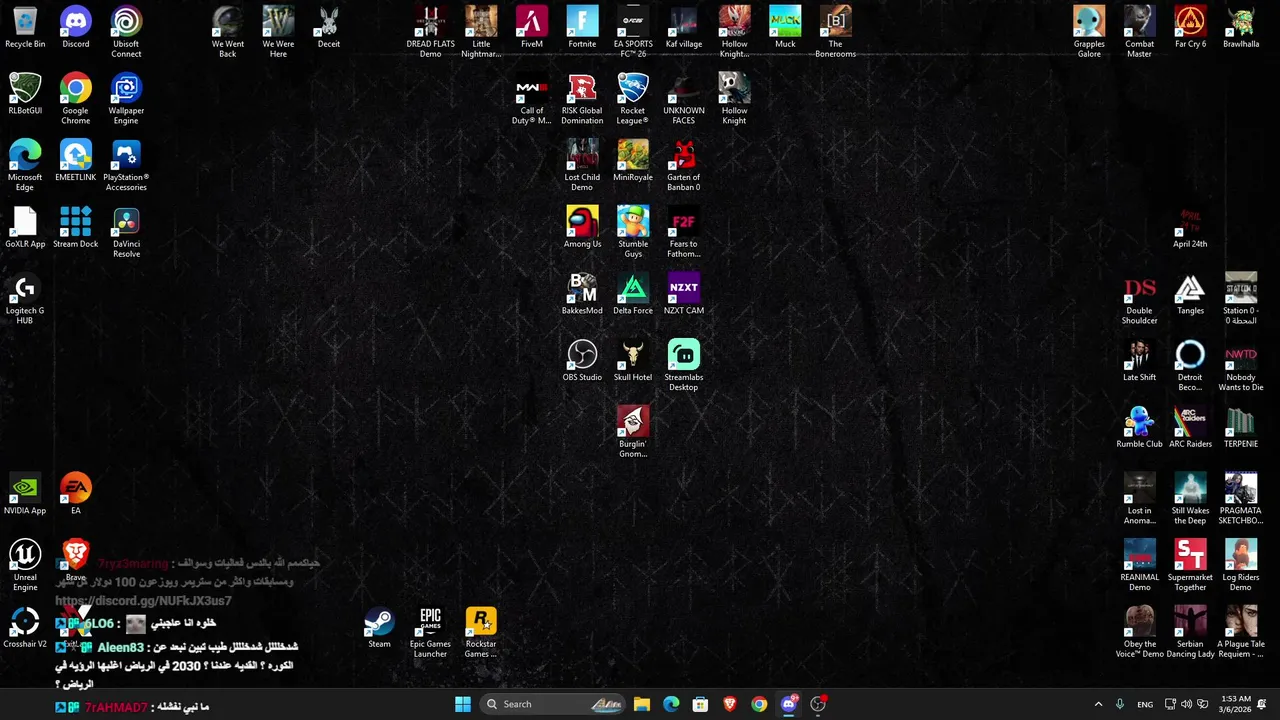Show hidden system tray icons
This screenshot has width=1280, height=720.
(x=1098, y=704)
